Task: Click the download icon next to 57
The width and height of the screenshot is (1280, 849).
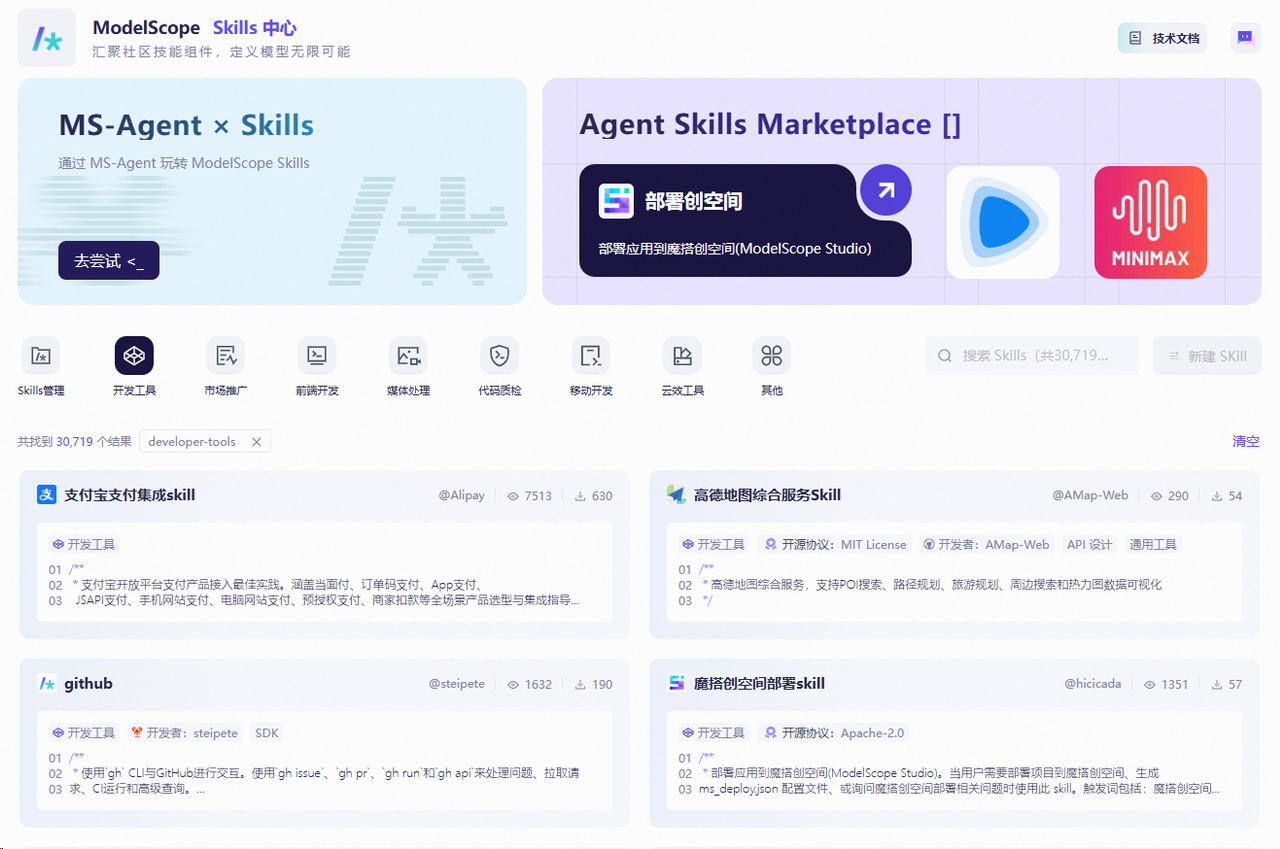Action: 1217,685
